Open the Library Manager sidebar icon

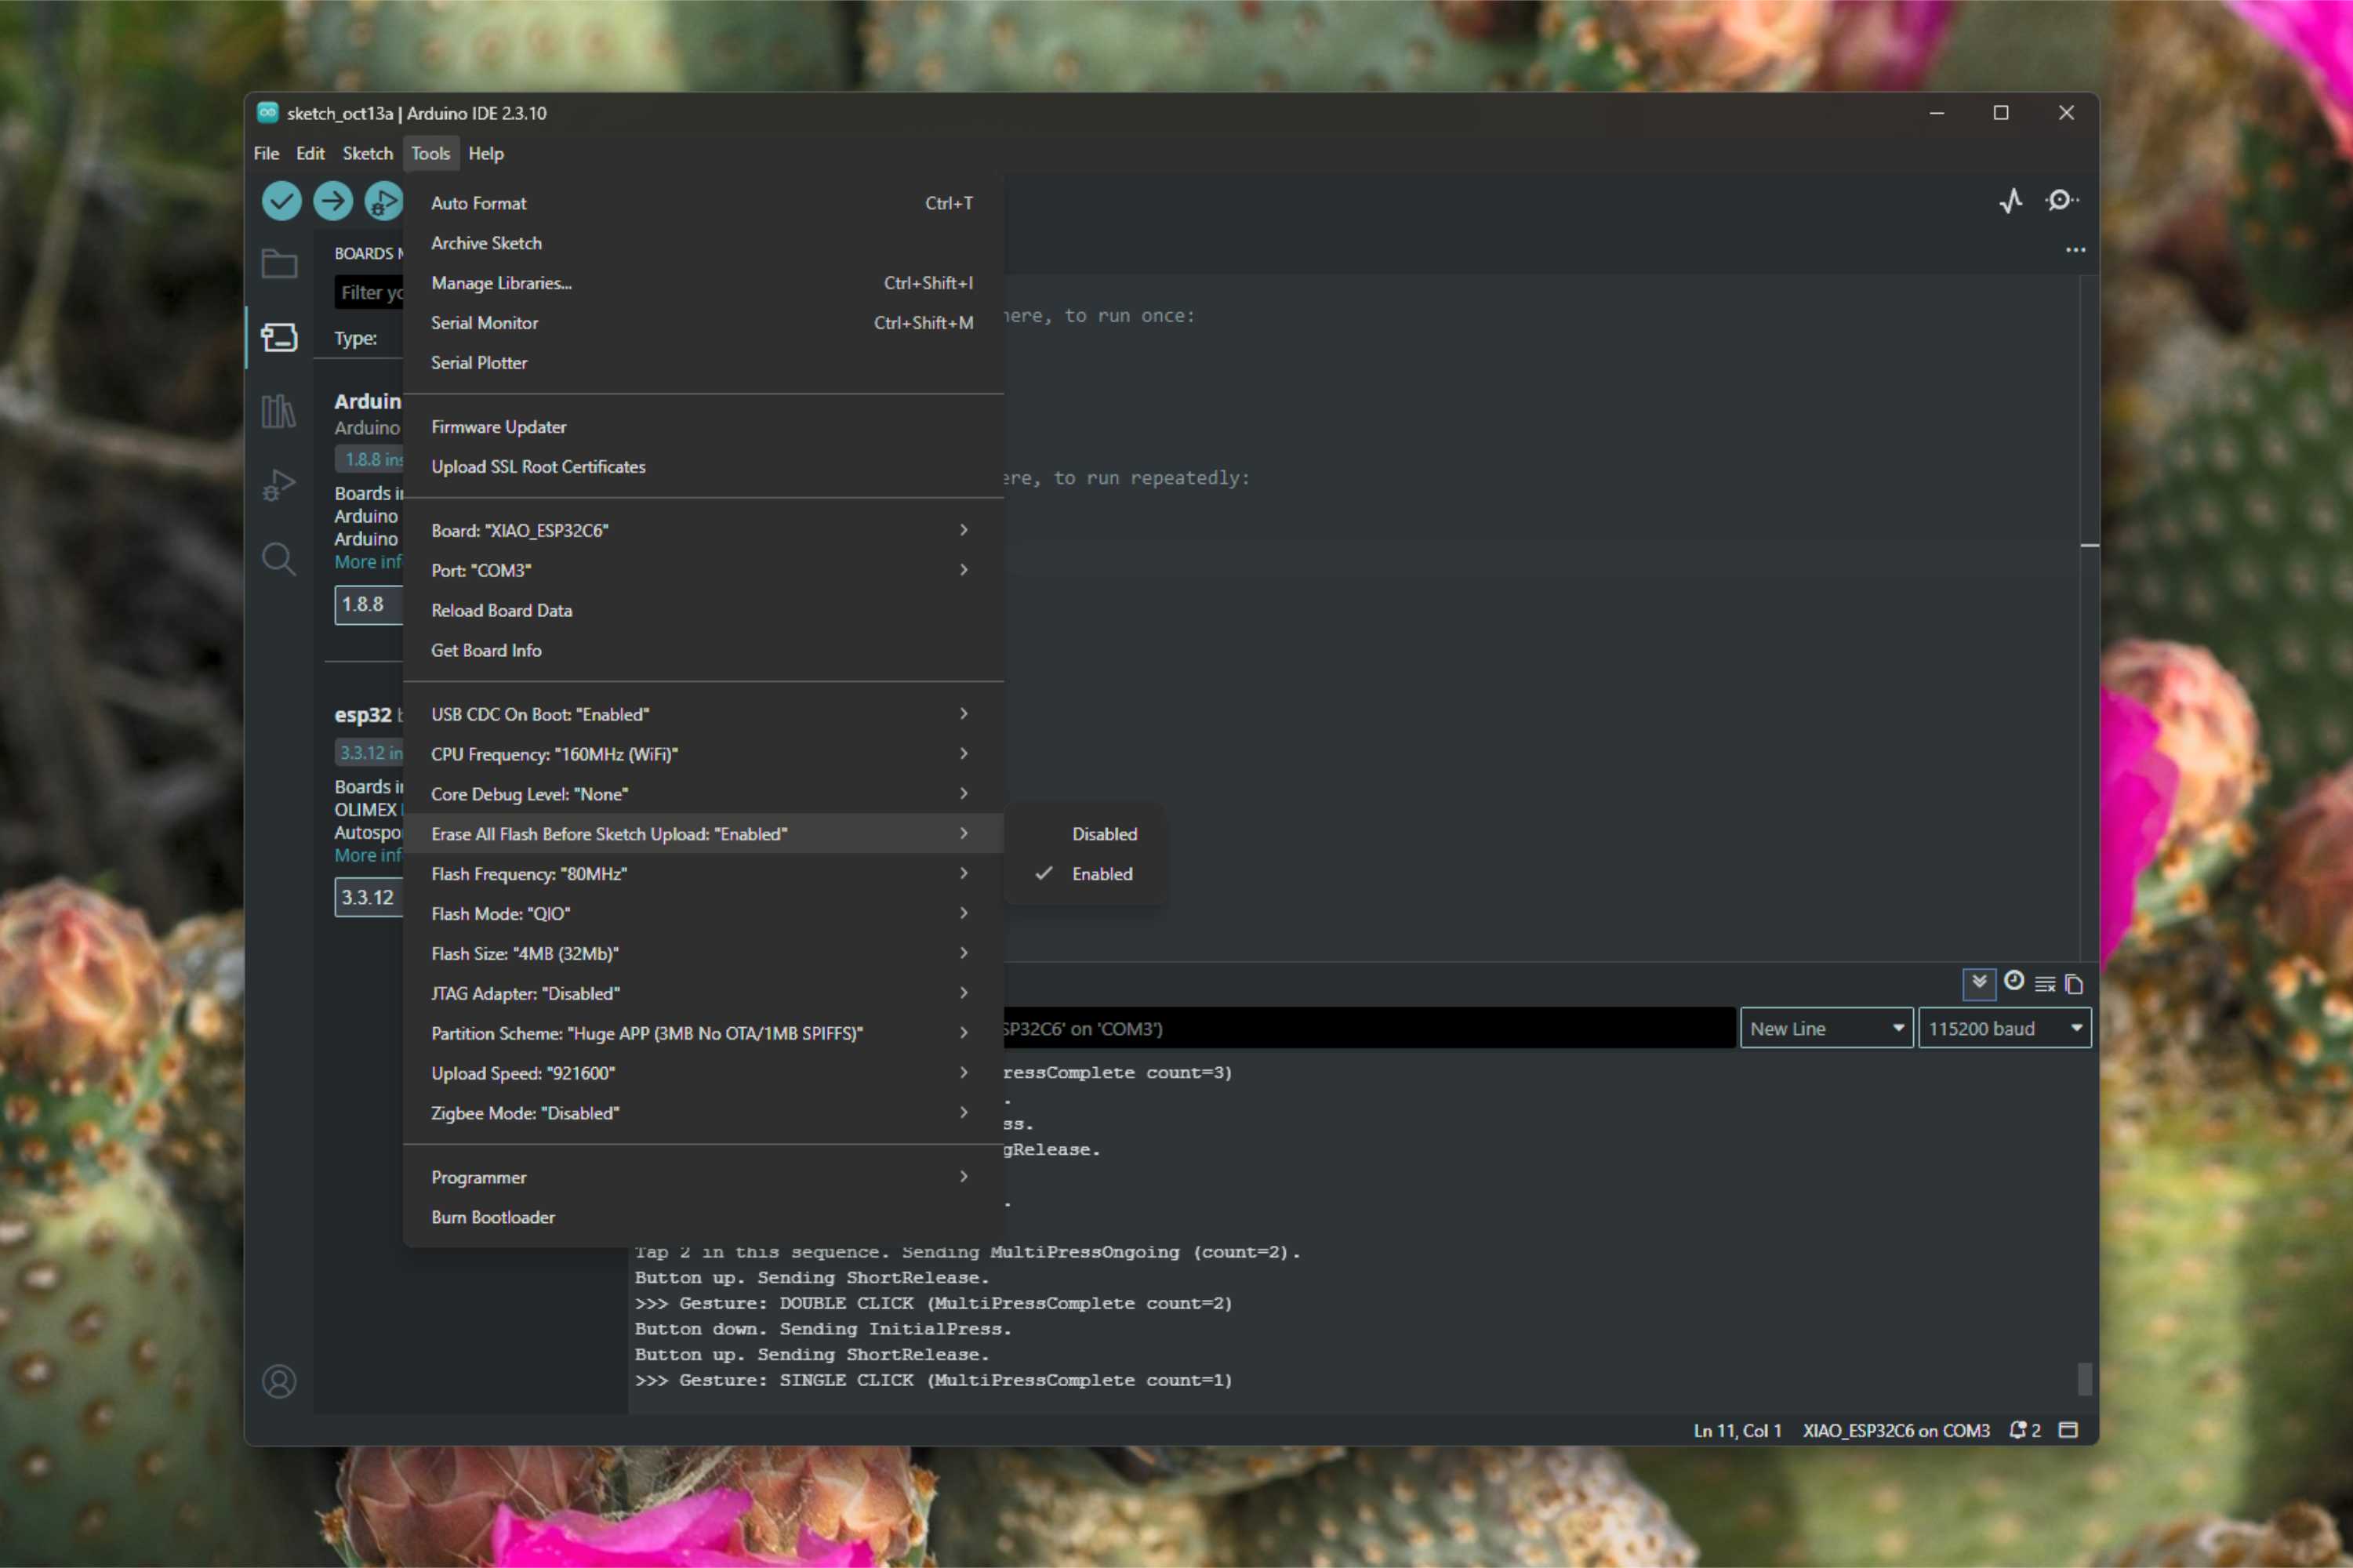[x=279, y=411]
